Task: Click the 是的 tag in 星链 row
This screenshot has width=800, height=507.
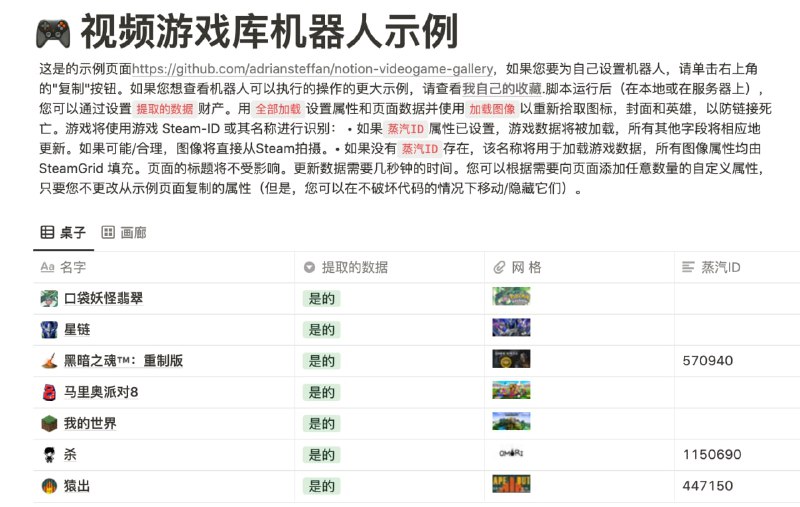Action: pyautogui.click(x=321, y=330)
